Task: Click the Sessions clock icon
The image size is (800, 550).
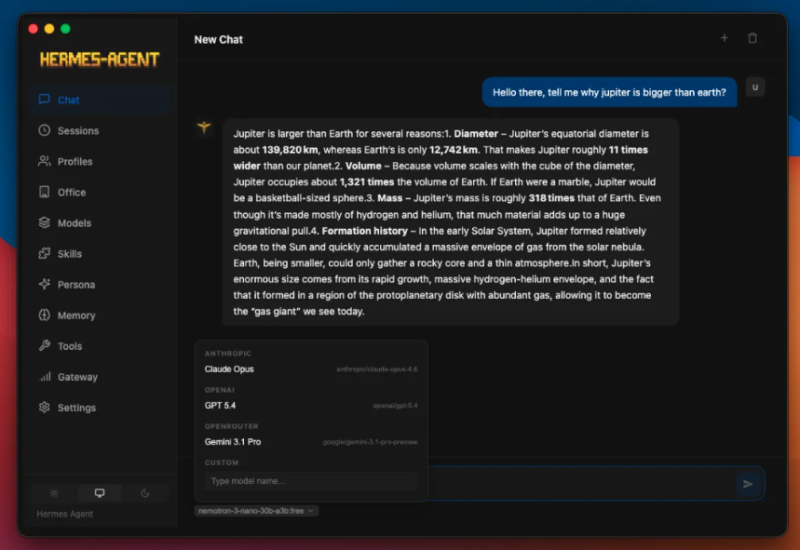Action: tap(44, 131)
